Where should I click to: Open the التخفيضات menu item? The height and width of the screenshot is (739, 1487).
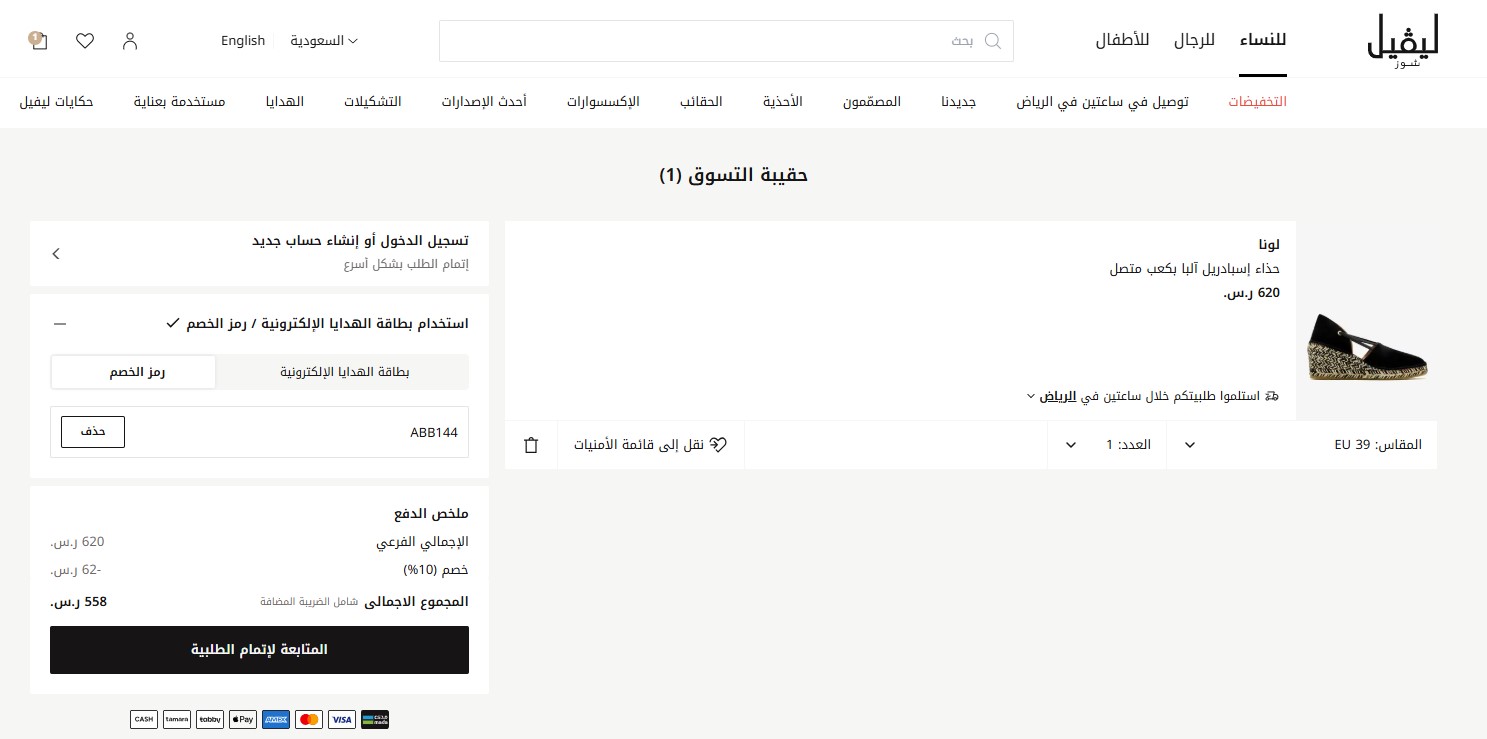1257,102
